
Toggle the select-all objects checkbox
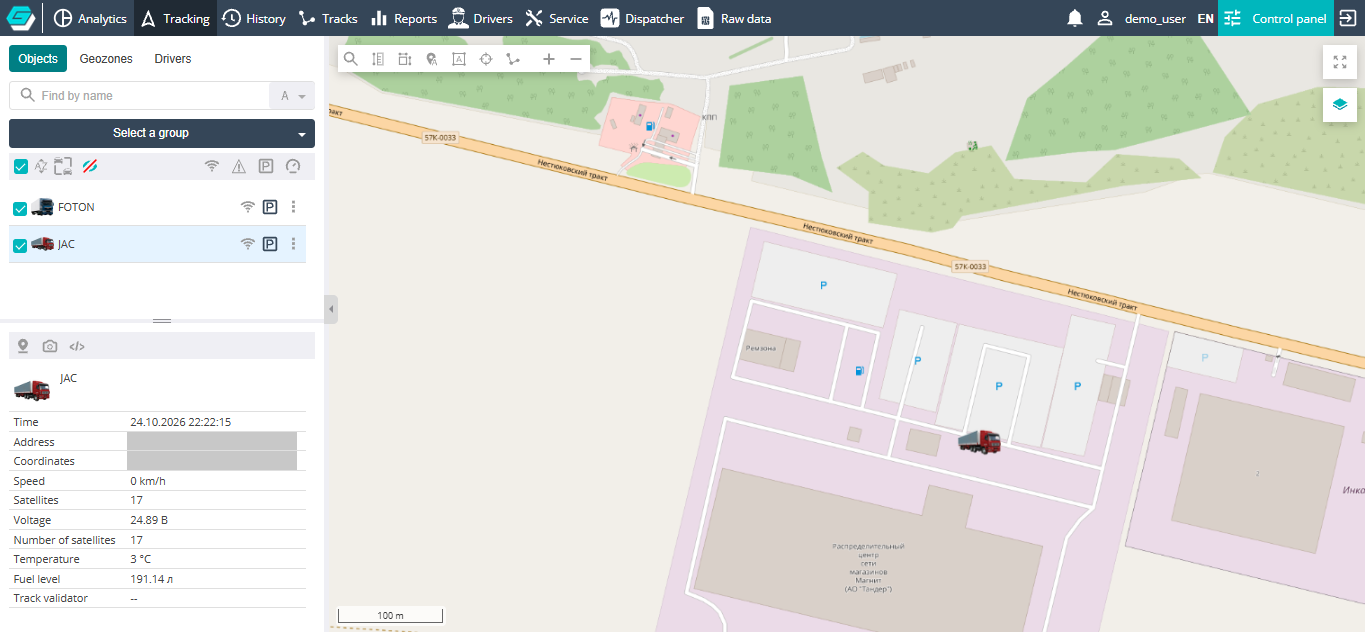20,167
